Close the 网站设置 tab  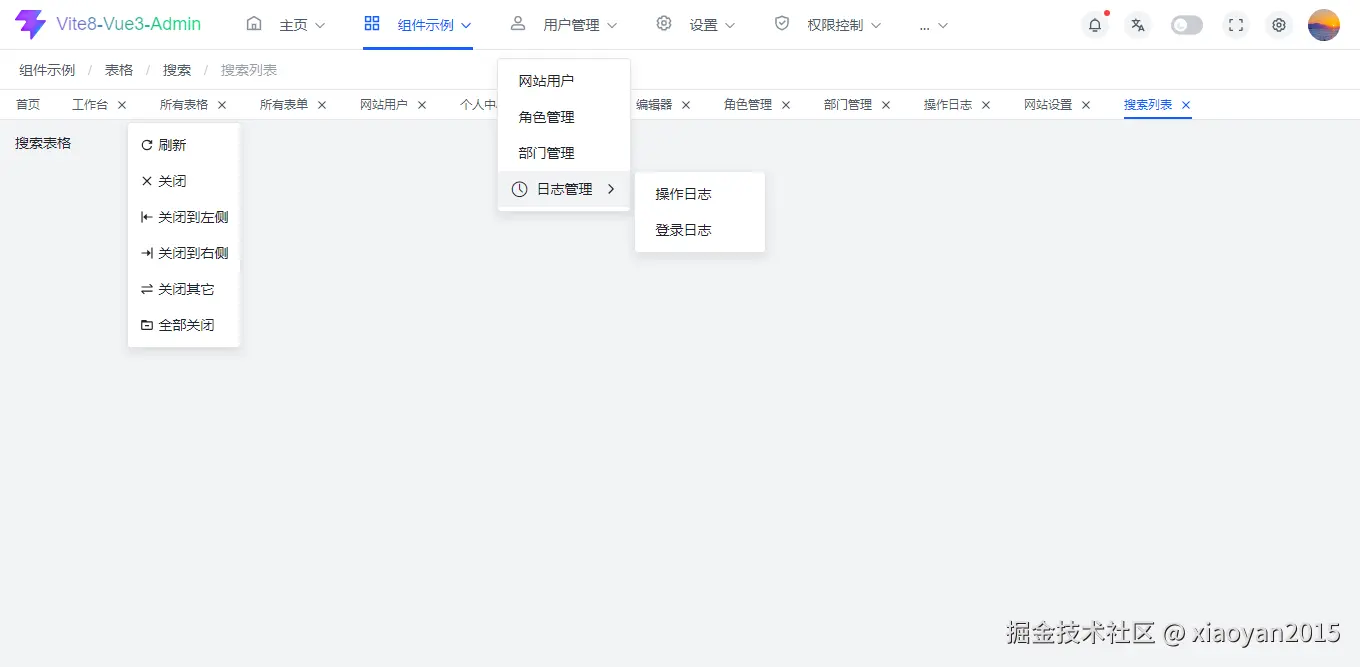click(1086, 105)
